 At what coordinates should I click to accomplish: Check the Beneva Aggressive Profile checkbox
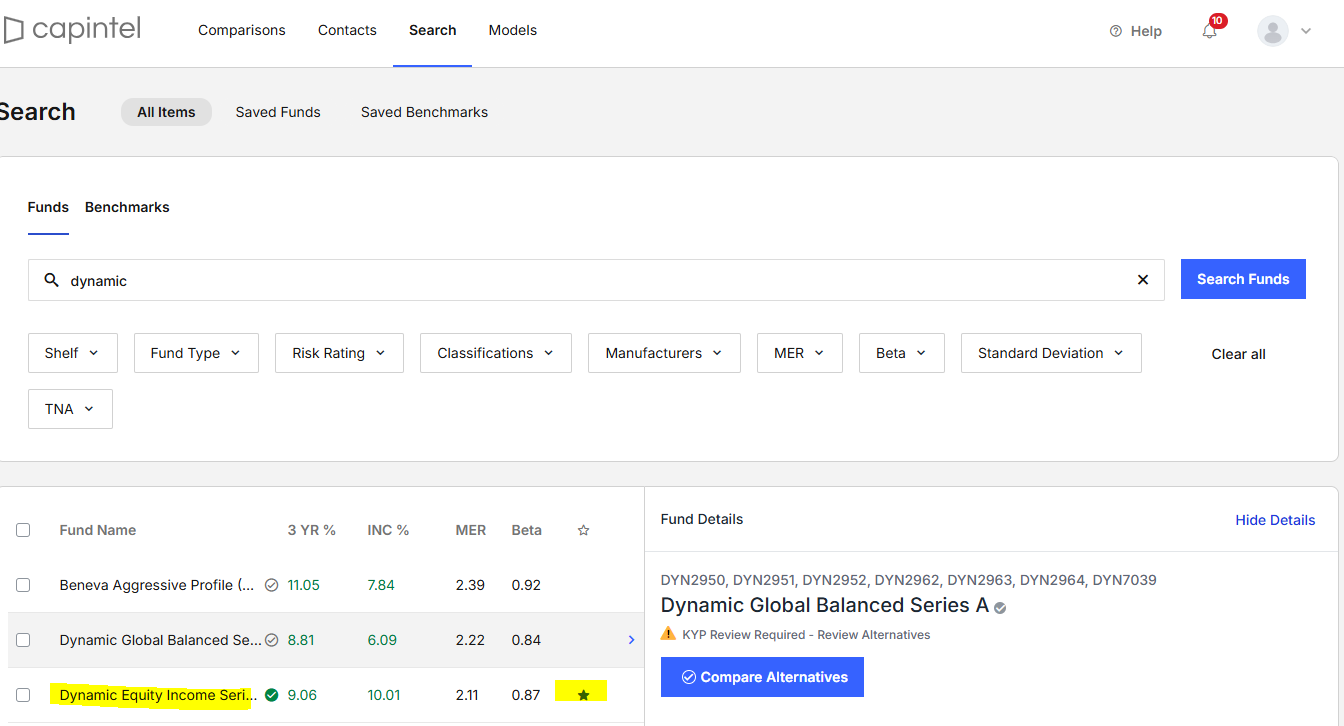click(23, 585)
